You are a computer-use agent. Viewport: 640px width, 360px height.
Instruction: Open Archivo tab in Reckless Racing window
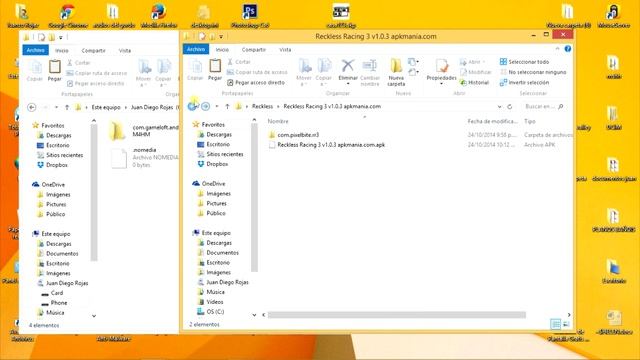(196, 49)
